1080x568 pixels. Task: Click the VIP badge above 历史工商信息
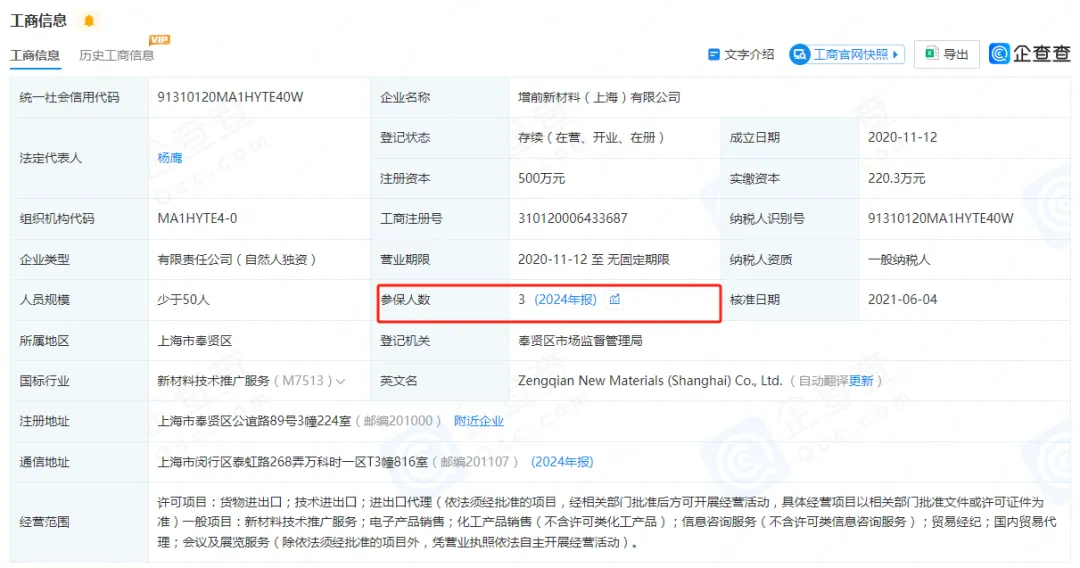click(x=160, y=40)
